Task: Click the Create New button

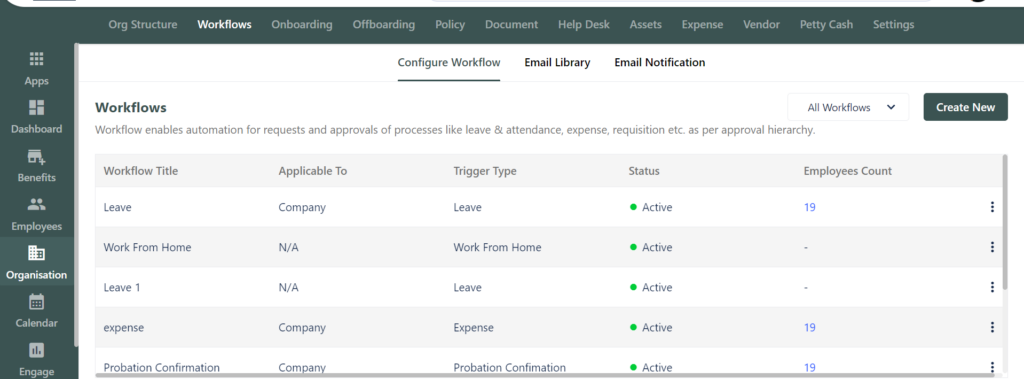Action: click(965, 107)
